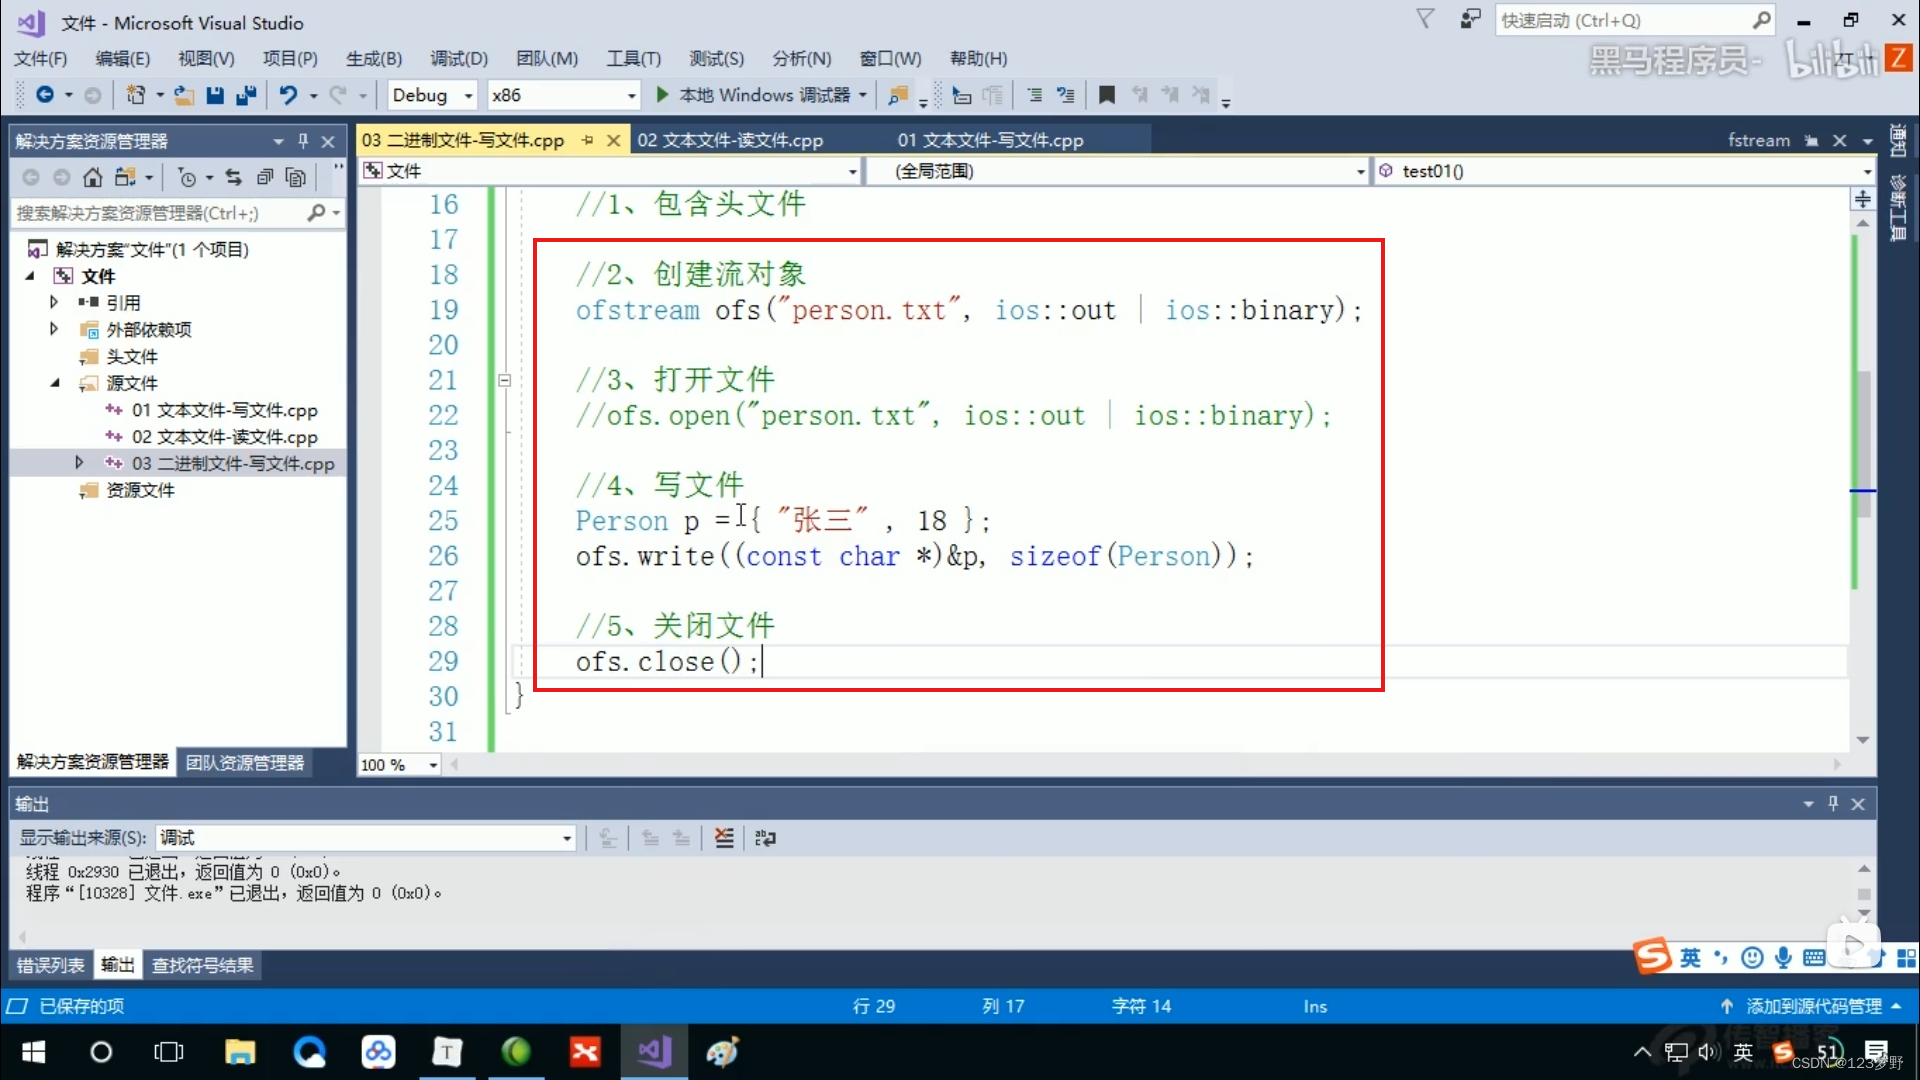The image size is (1920, 1080).
Task: Open the Debug configuration dropdown
Action: click(x=433, y=95)
